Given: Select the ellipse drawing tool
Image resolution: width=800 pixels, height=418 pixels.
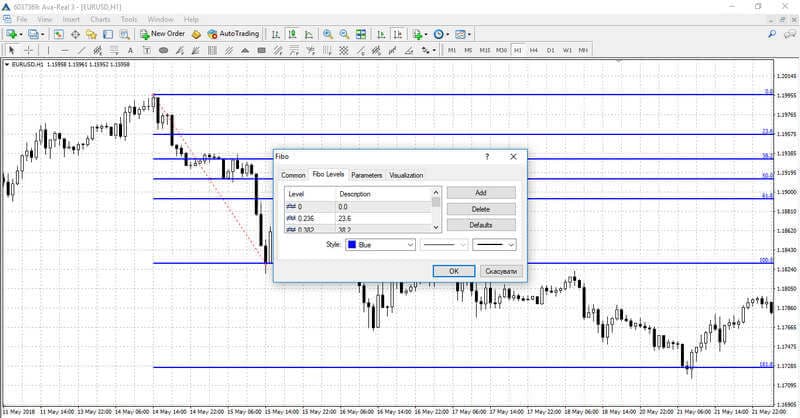Looking at the screenshot, I should point(163,50).
